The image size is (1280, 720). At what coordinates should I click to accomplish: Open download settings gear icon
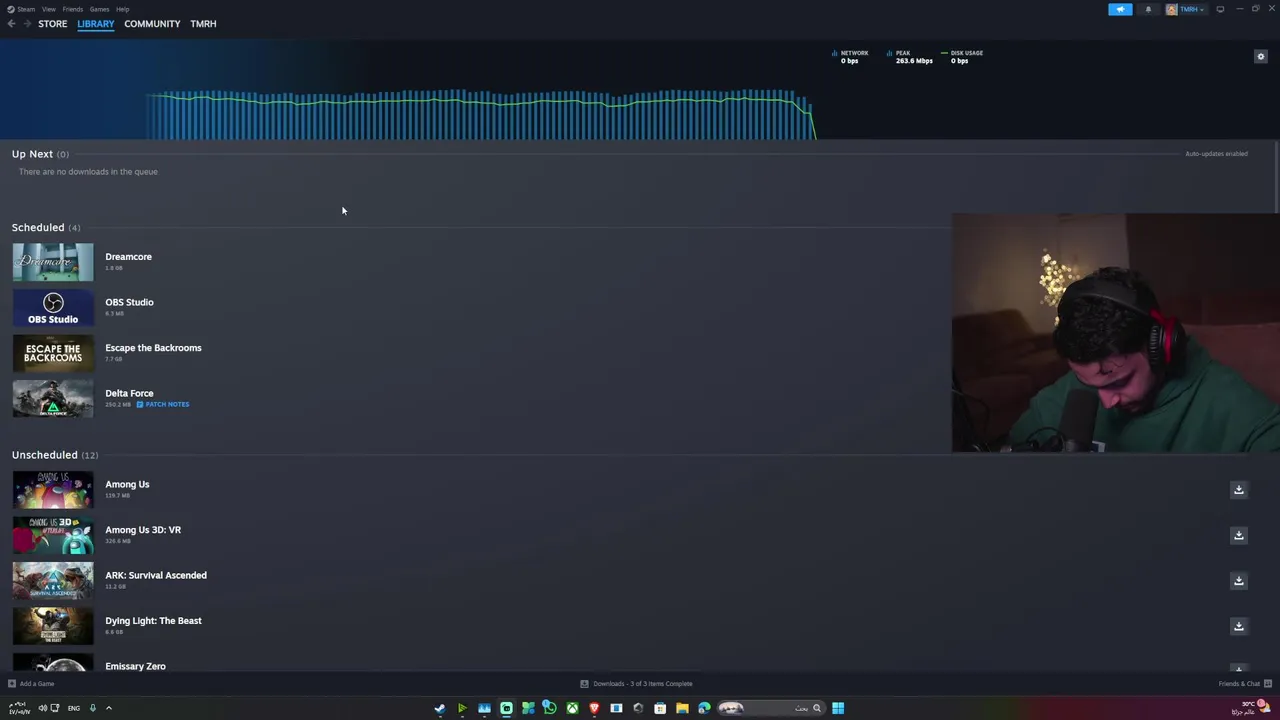(1261, 56)
